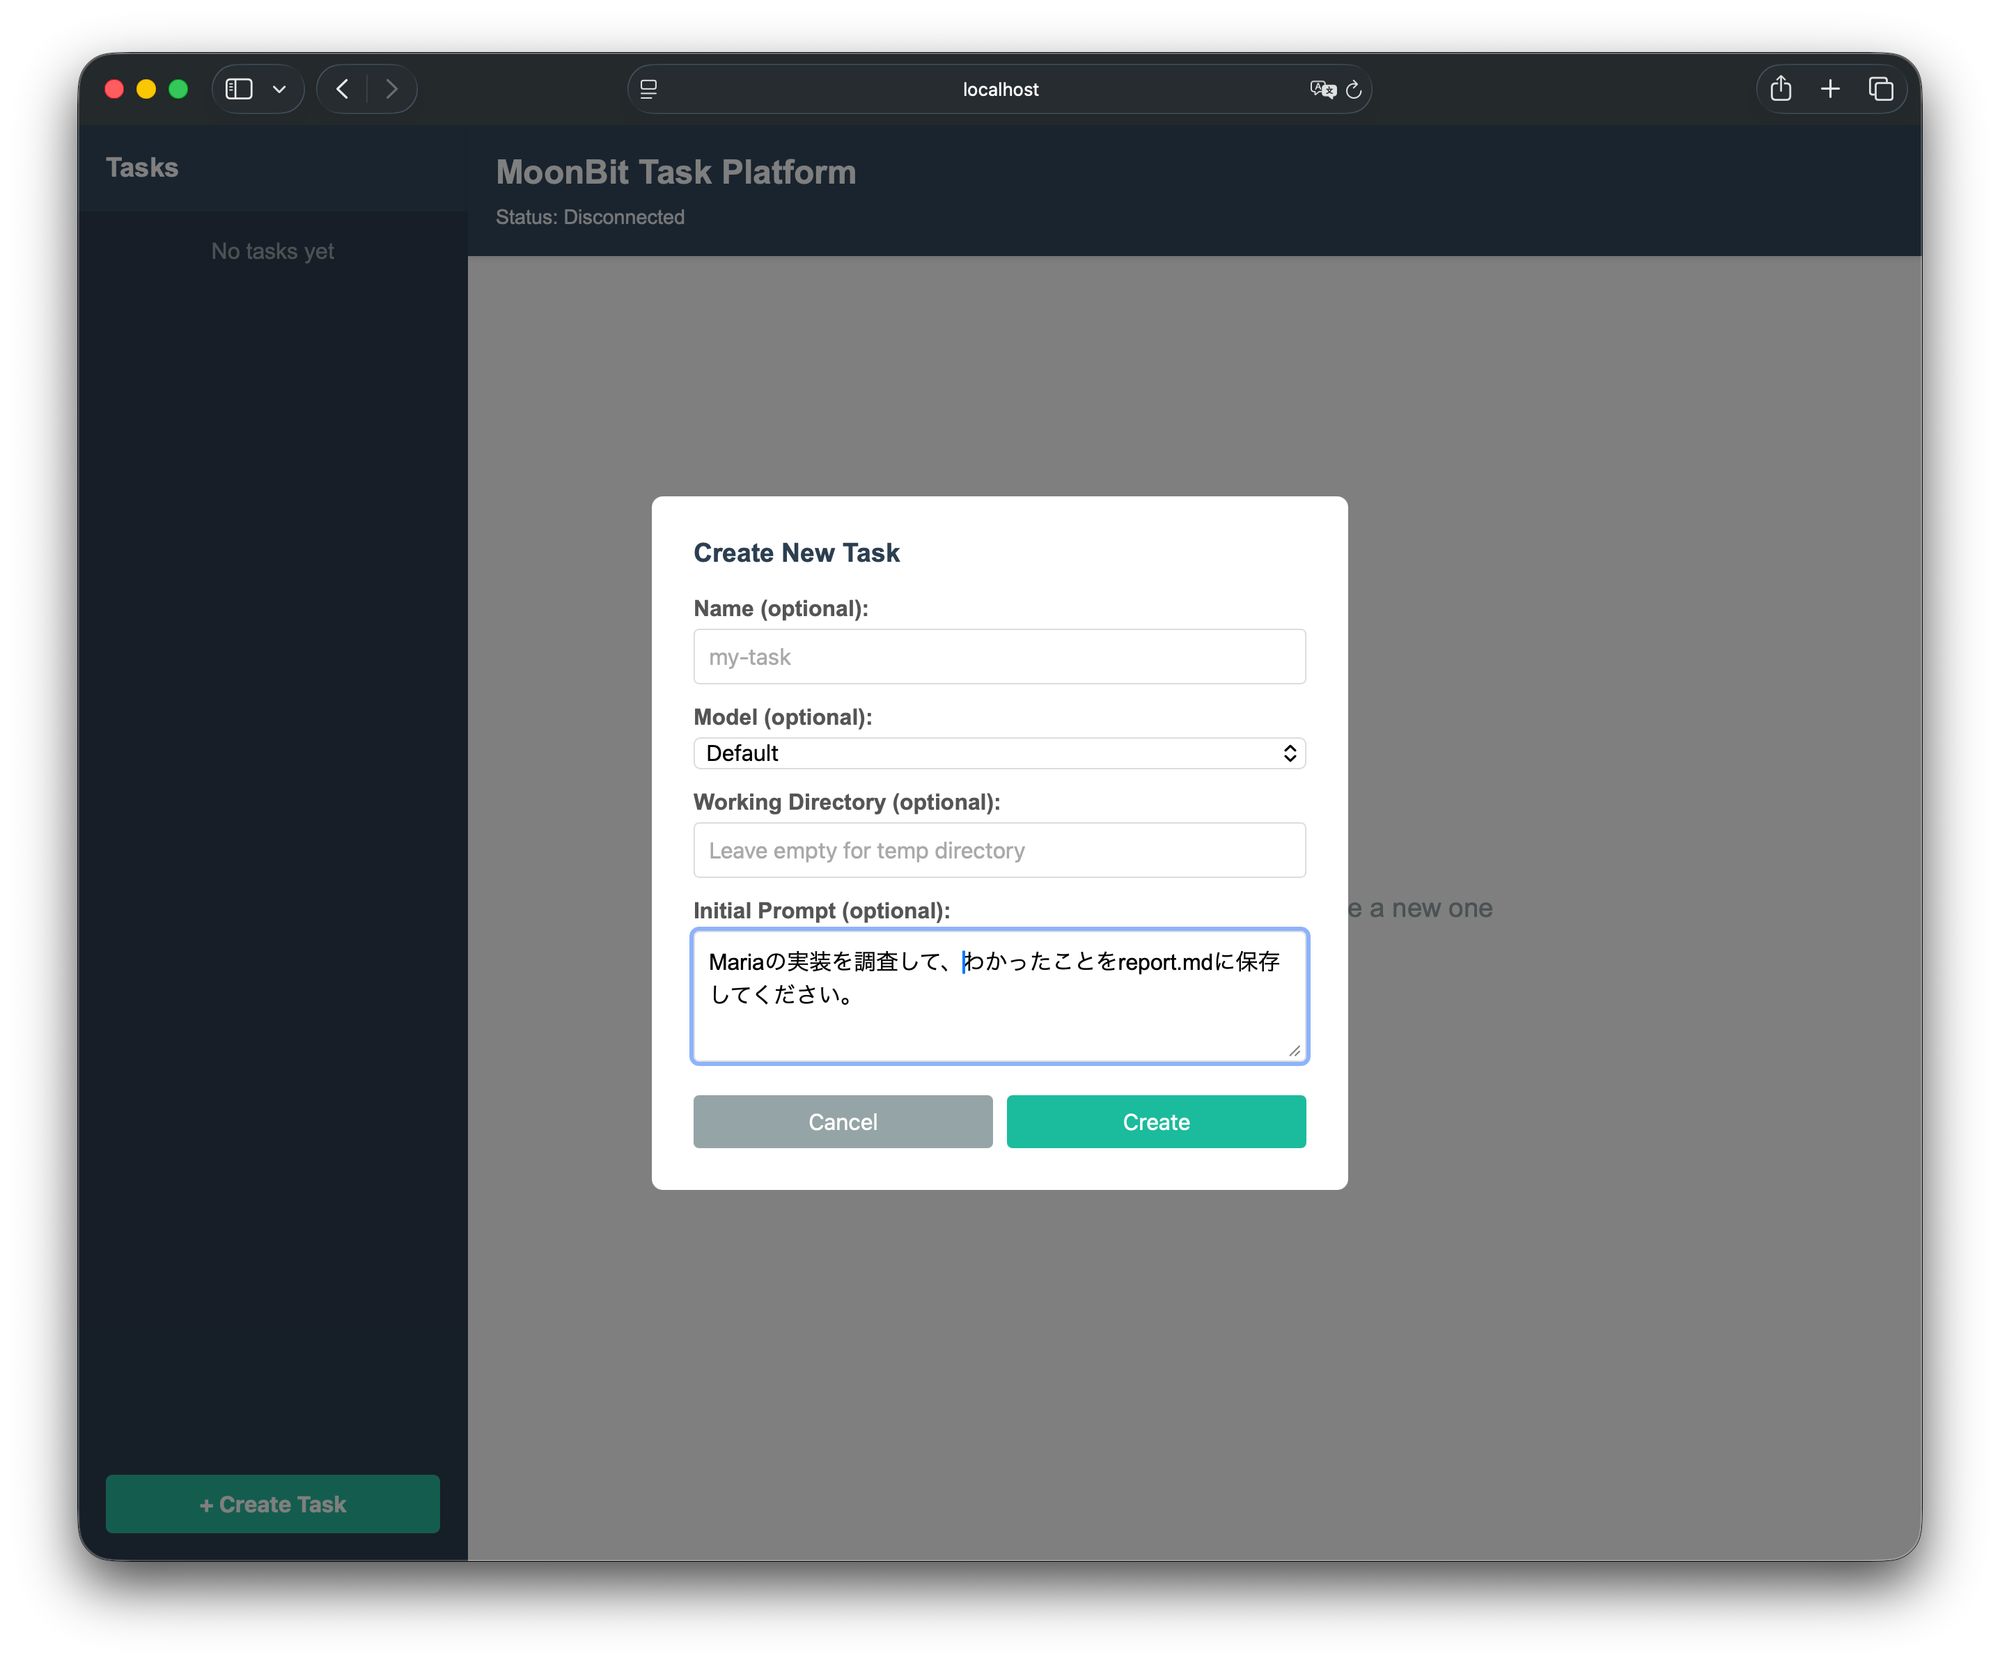Click the Working Directory input field
Screen dimensions: 2000x1664
999,850
